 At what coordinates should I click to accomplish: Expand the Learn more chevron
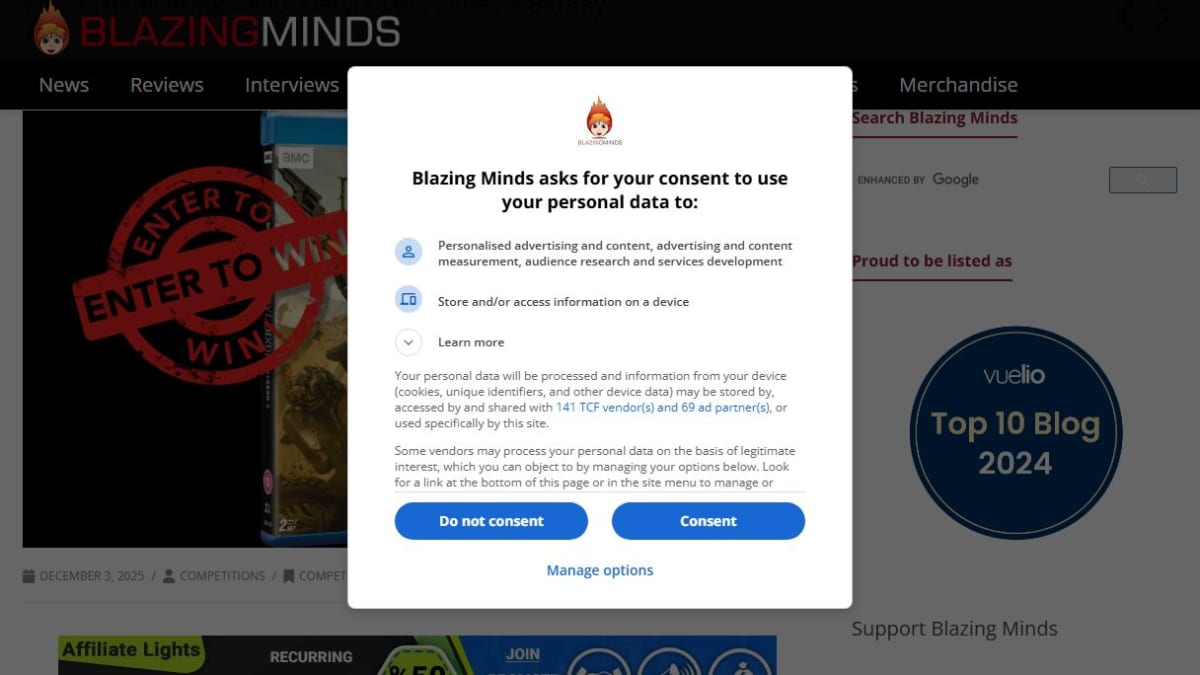coord(408,342)
